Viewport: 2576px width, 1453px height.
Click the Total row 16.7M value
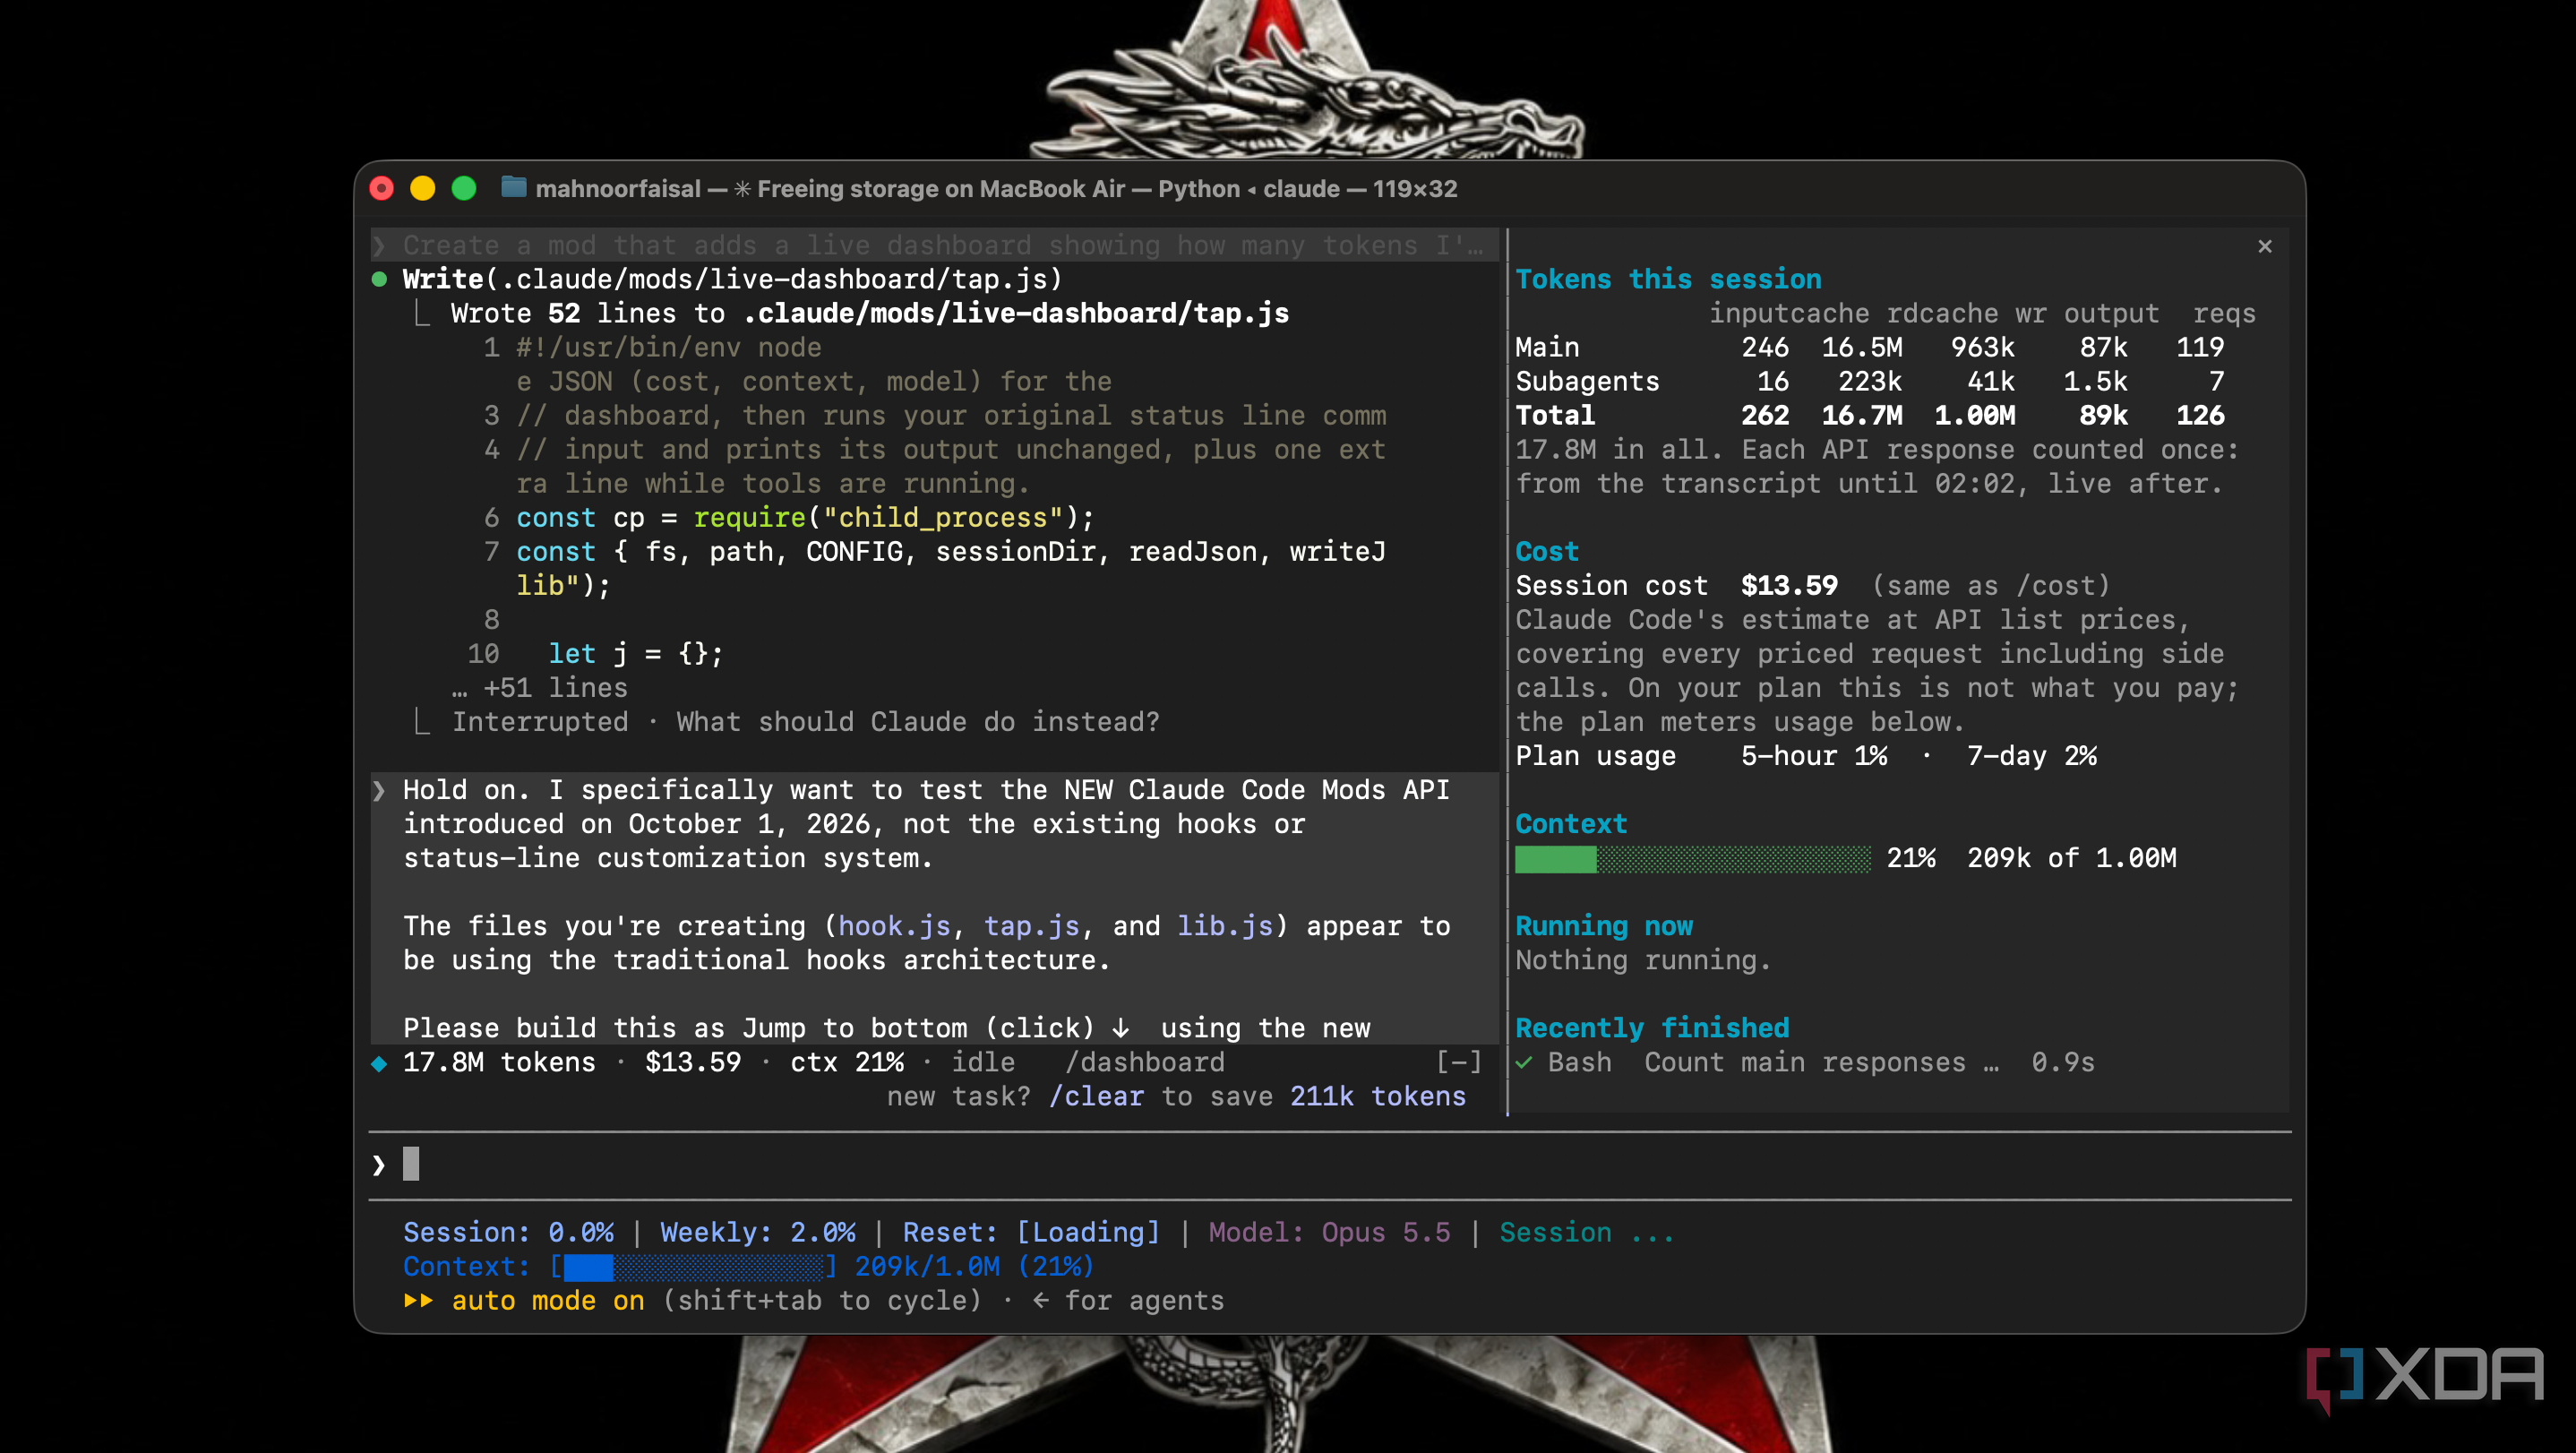[x=1862, y=415]
